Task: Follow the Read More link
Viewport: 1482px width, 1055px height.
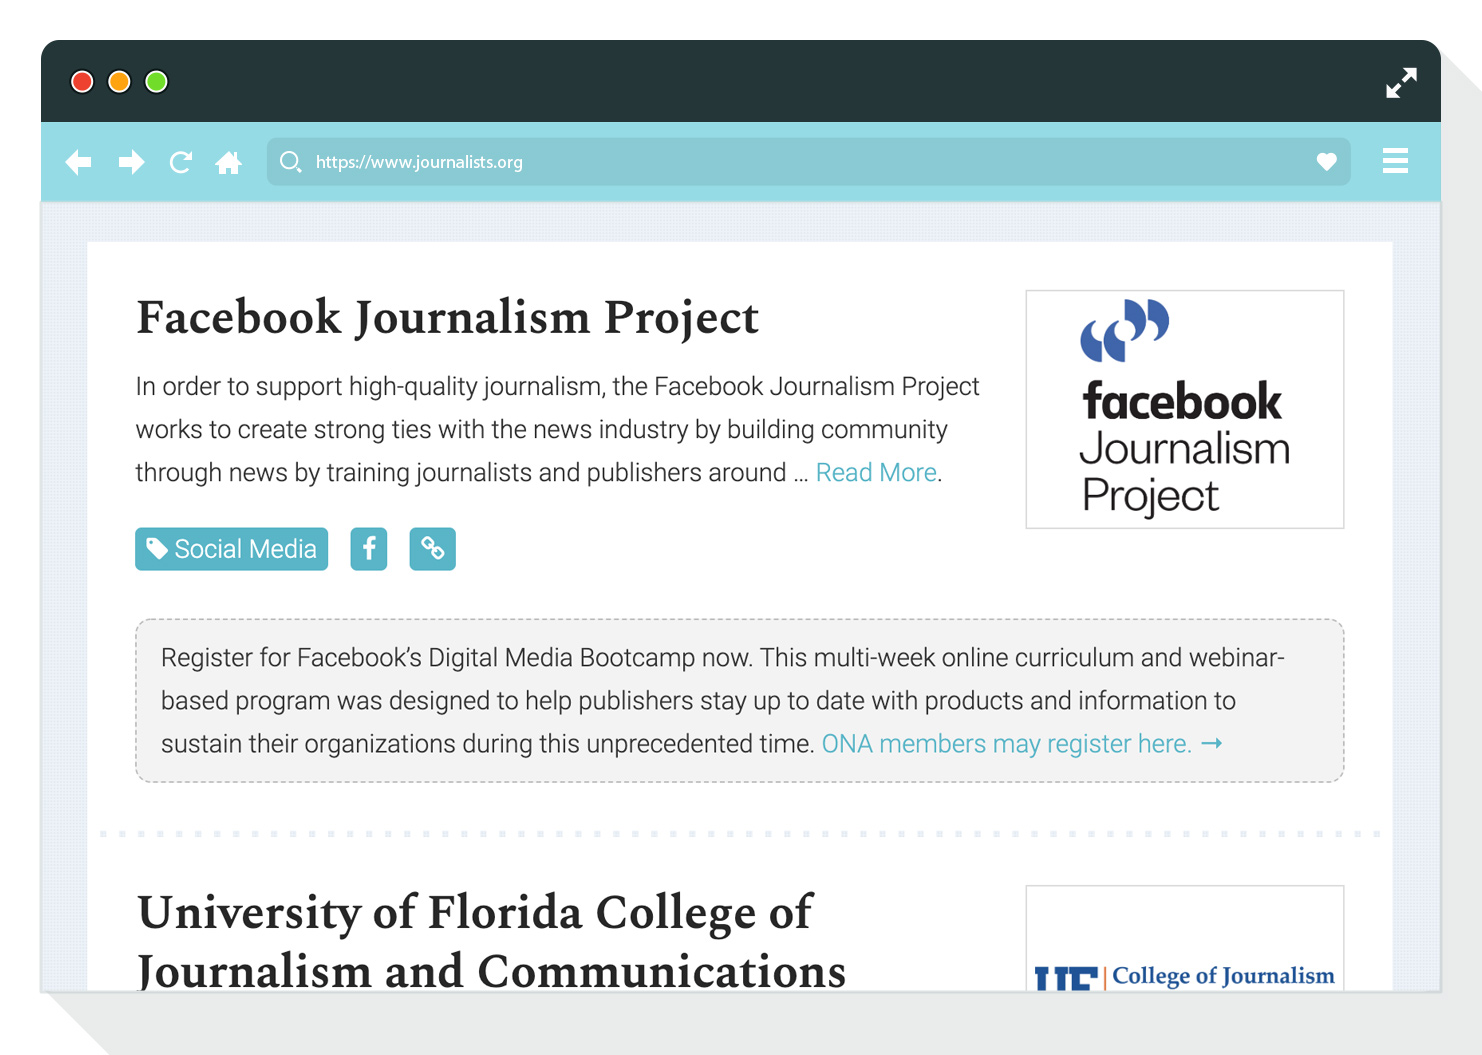Action: coord(876,472)
